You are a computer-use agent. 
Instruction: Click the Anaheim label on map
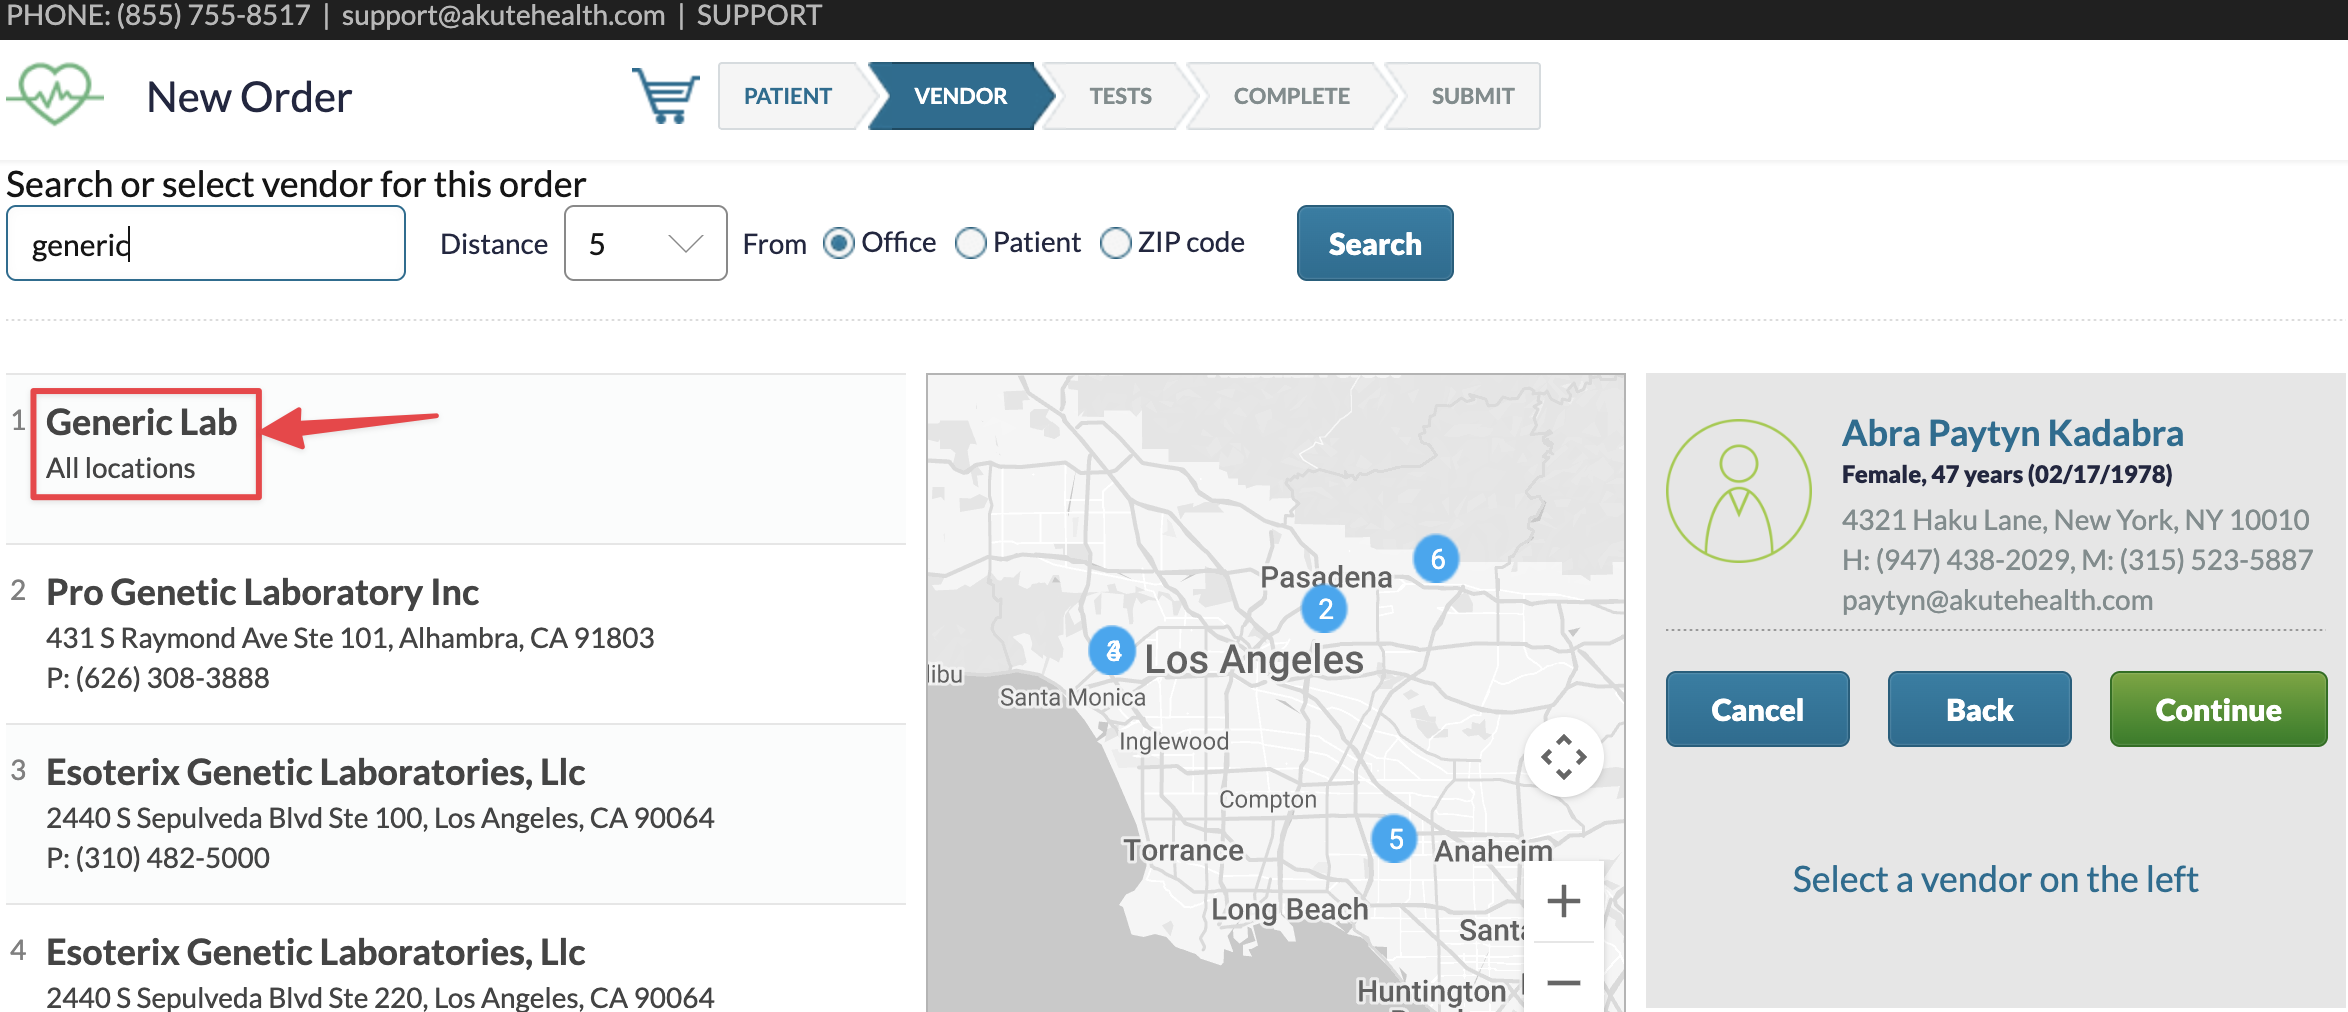click(x=1494, y=851)
